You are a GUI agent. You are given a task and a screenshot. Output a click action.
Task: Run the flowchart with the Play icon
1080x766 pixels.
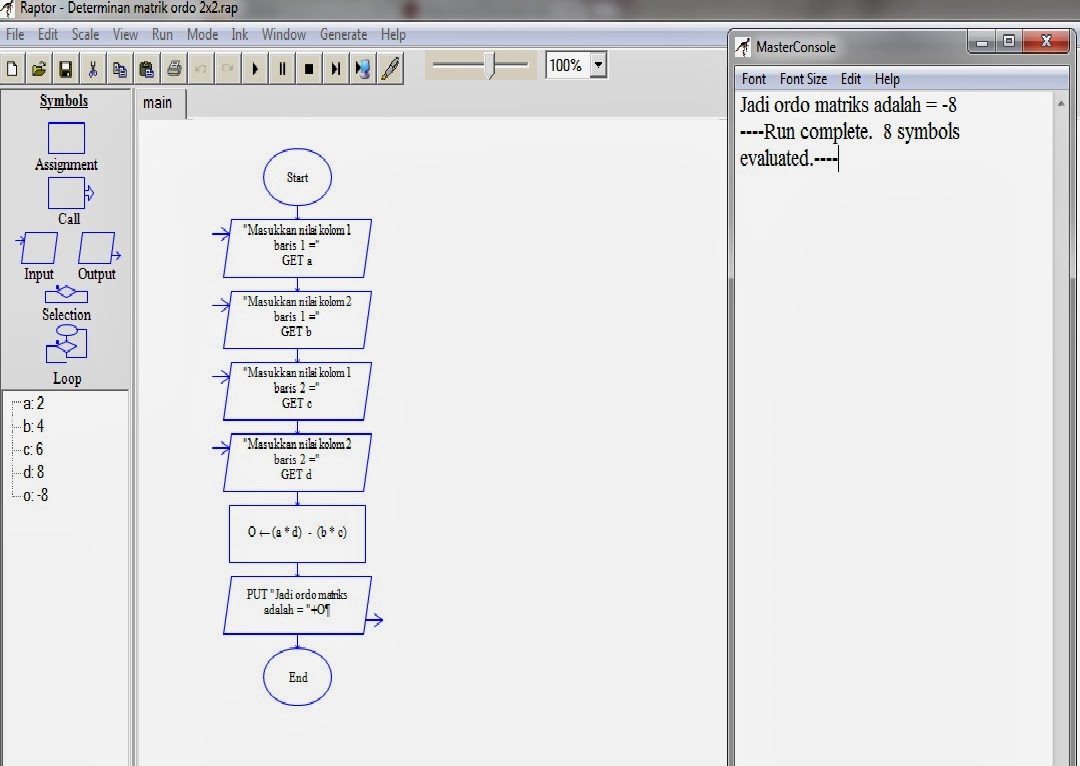point(257,67)
